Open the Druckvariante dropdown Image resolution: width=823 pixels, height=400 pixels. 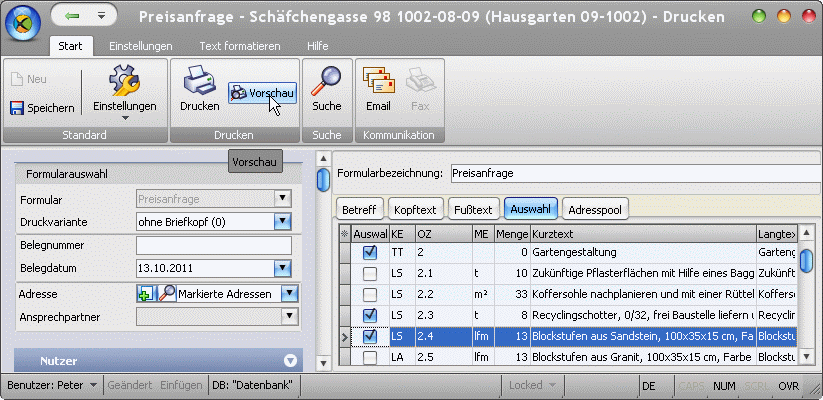pos(283,221)
